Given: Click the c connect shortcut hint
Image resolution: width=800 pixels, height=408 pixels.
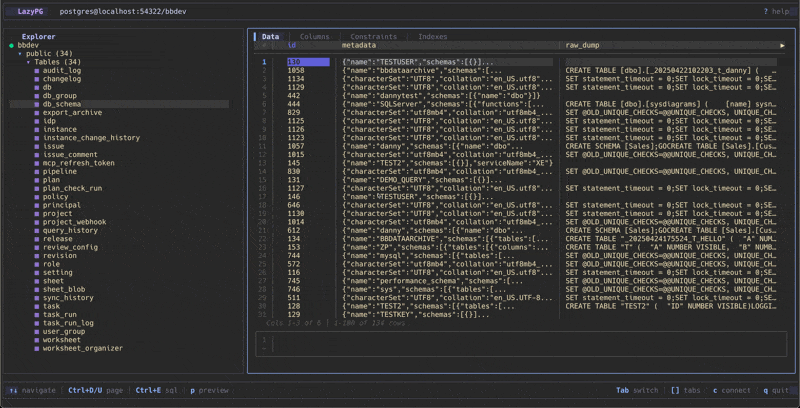Looking at the screenshot, I should click(732, 390).
